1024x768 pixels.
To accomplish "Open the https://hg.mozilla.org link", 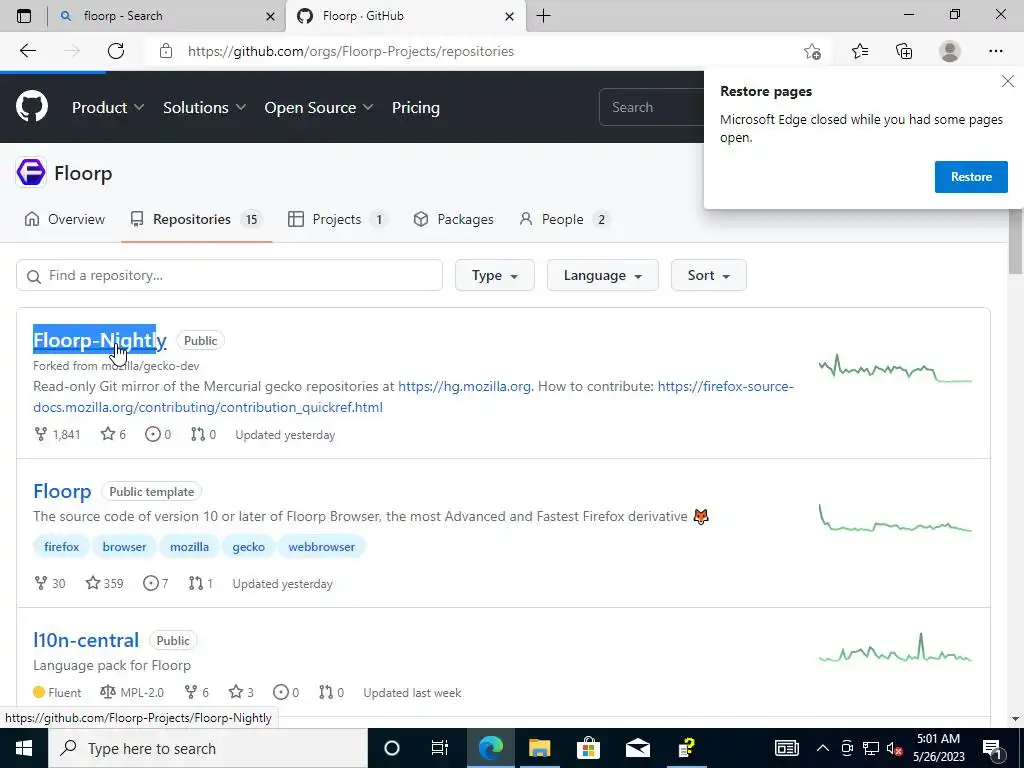I will (x=464, y=386).
